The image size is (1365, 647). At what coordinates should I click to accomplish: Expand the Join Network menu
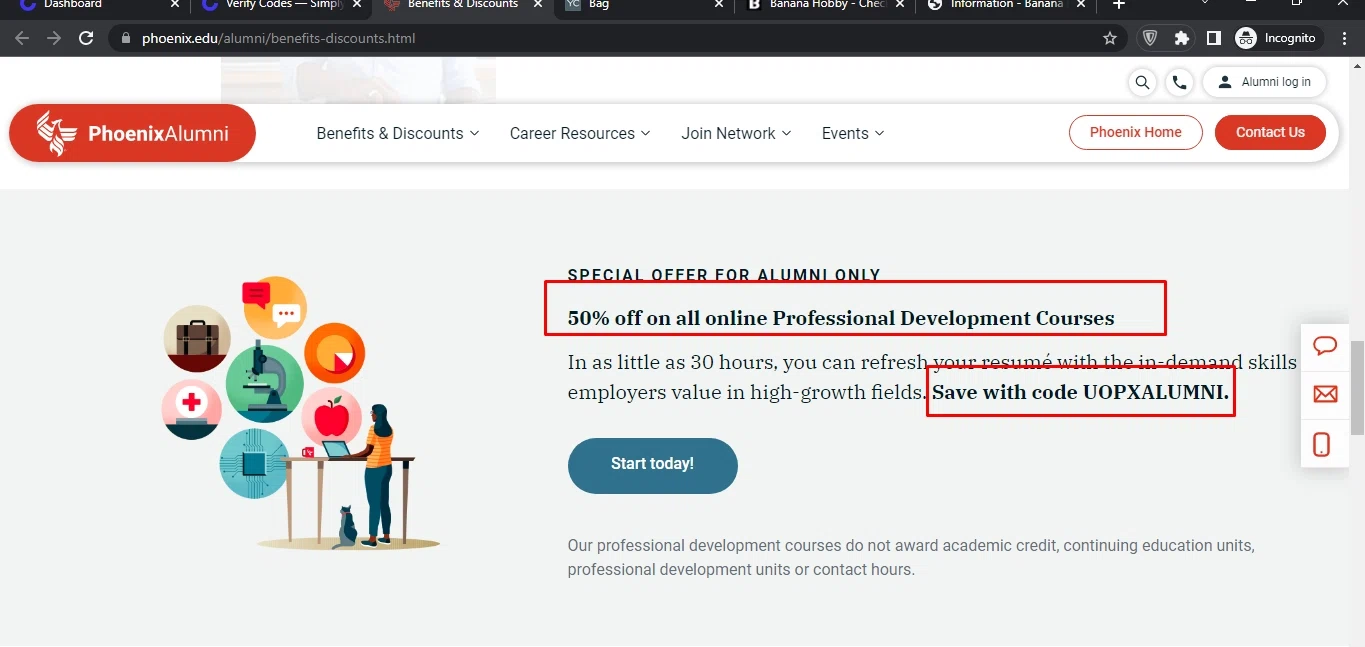point(736,133)
